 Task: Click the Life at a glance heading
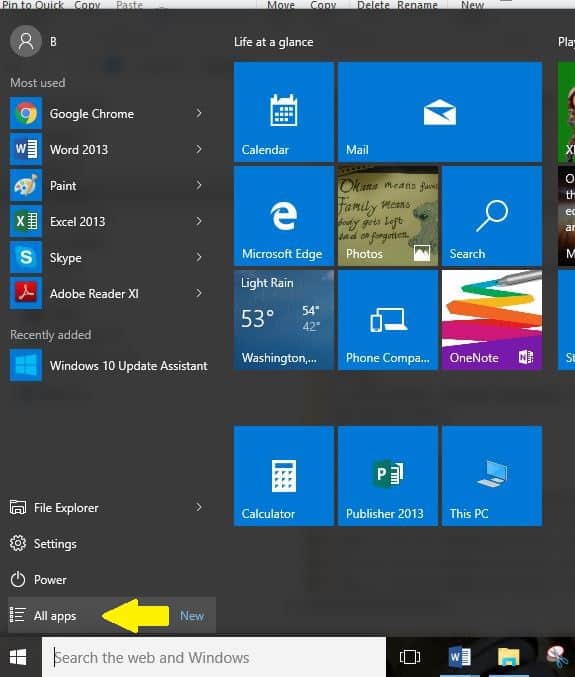[x=274, y=42]
